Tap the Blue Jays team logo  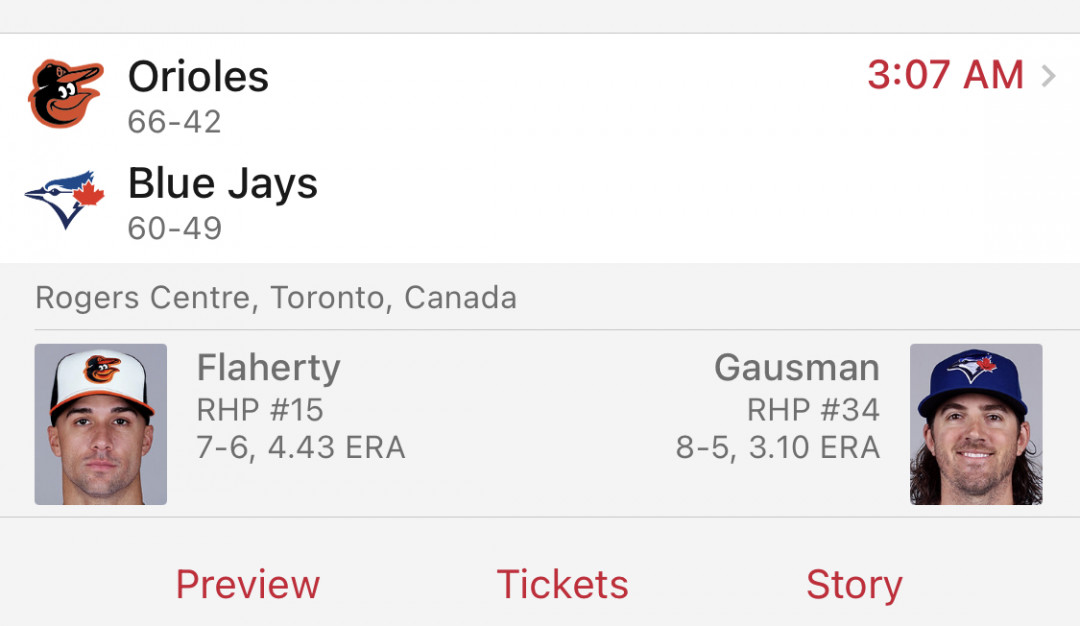click(64, 200)
